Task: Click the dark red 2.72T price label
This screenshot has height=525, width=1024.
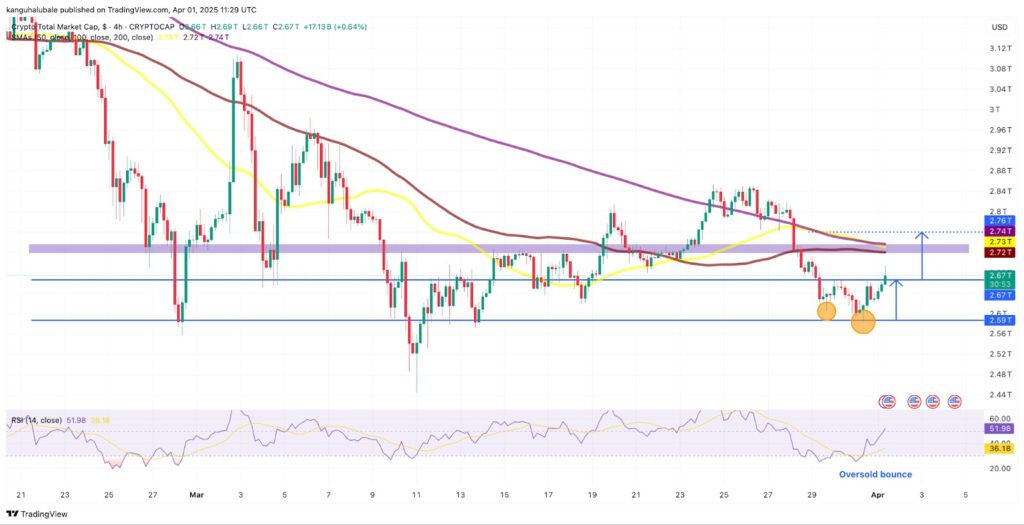Action: [998, 250]
